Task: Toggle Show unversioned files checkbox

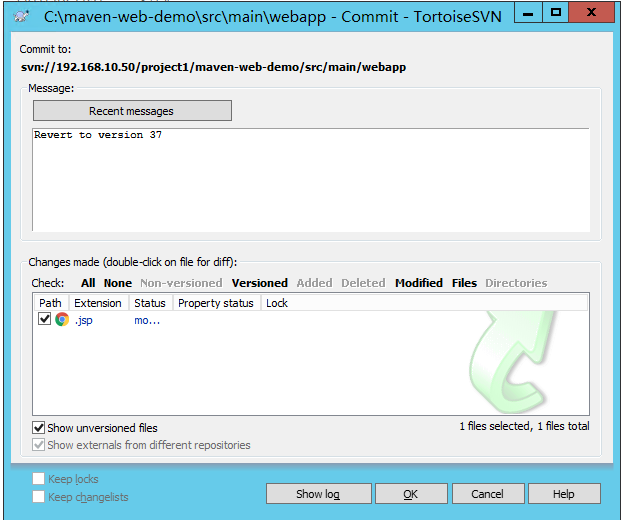Action: point(38,428)
